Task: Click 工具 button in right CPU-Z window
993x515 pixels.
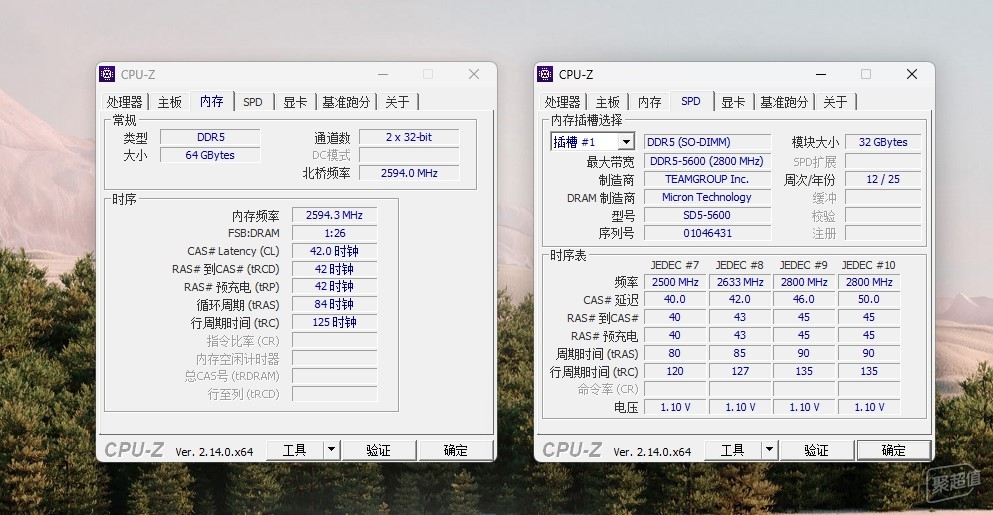Action: pyautogui.click(x=733, y=450)
